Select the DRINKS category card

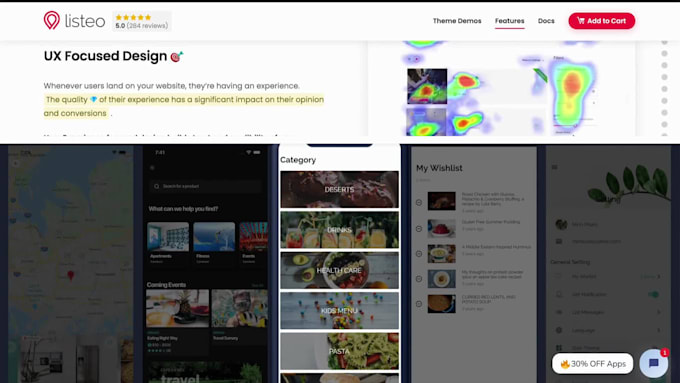click(339, 230)
